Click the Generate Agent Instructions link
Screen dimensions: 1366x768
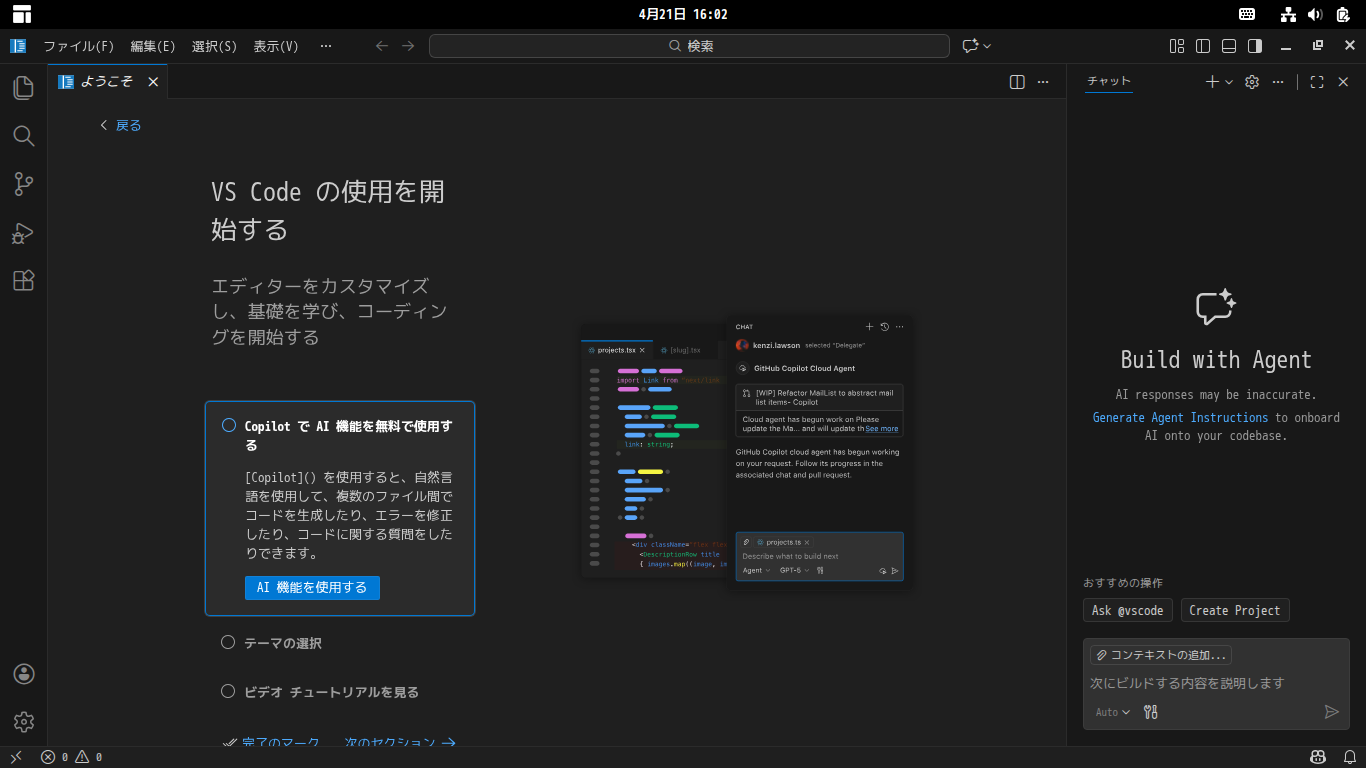pos(1180,418)
